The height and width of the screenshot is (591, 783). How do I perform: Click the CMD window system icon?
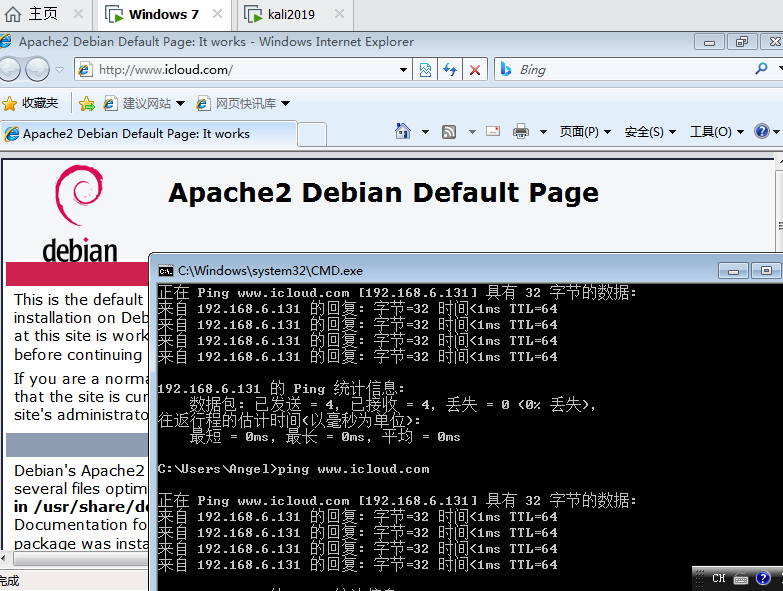pyautogui.click(x=166, y=271)
